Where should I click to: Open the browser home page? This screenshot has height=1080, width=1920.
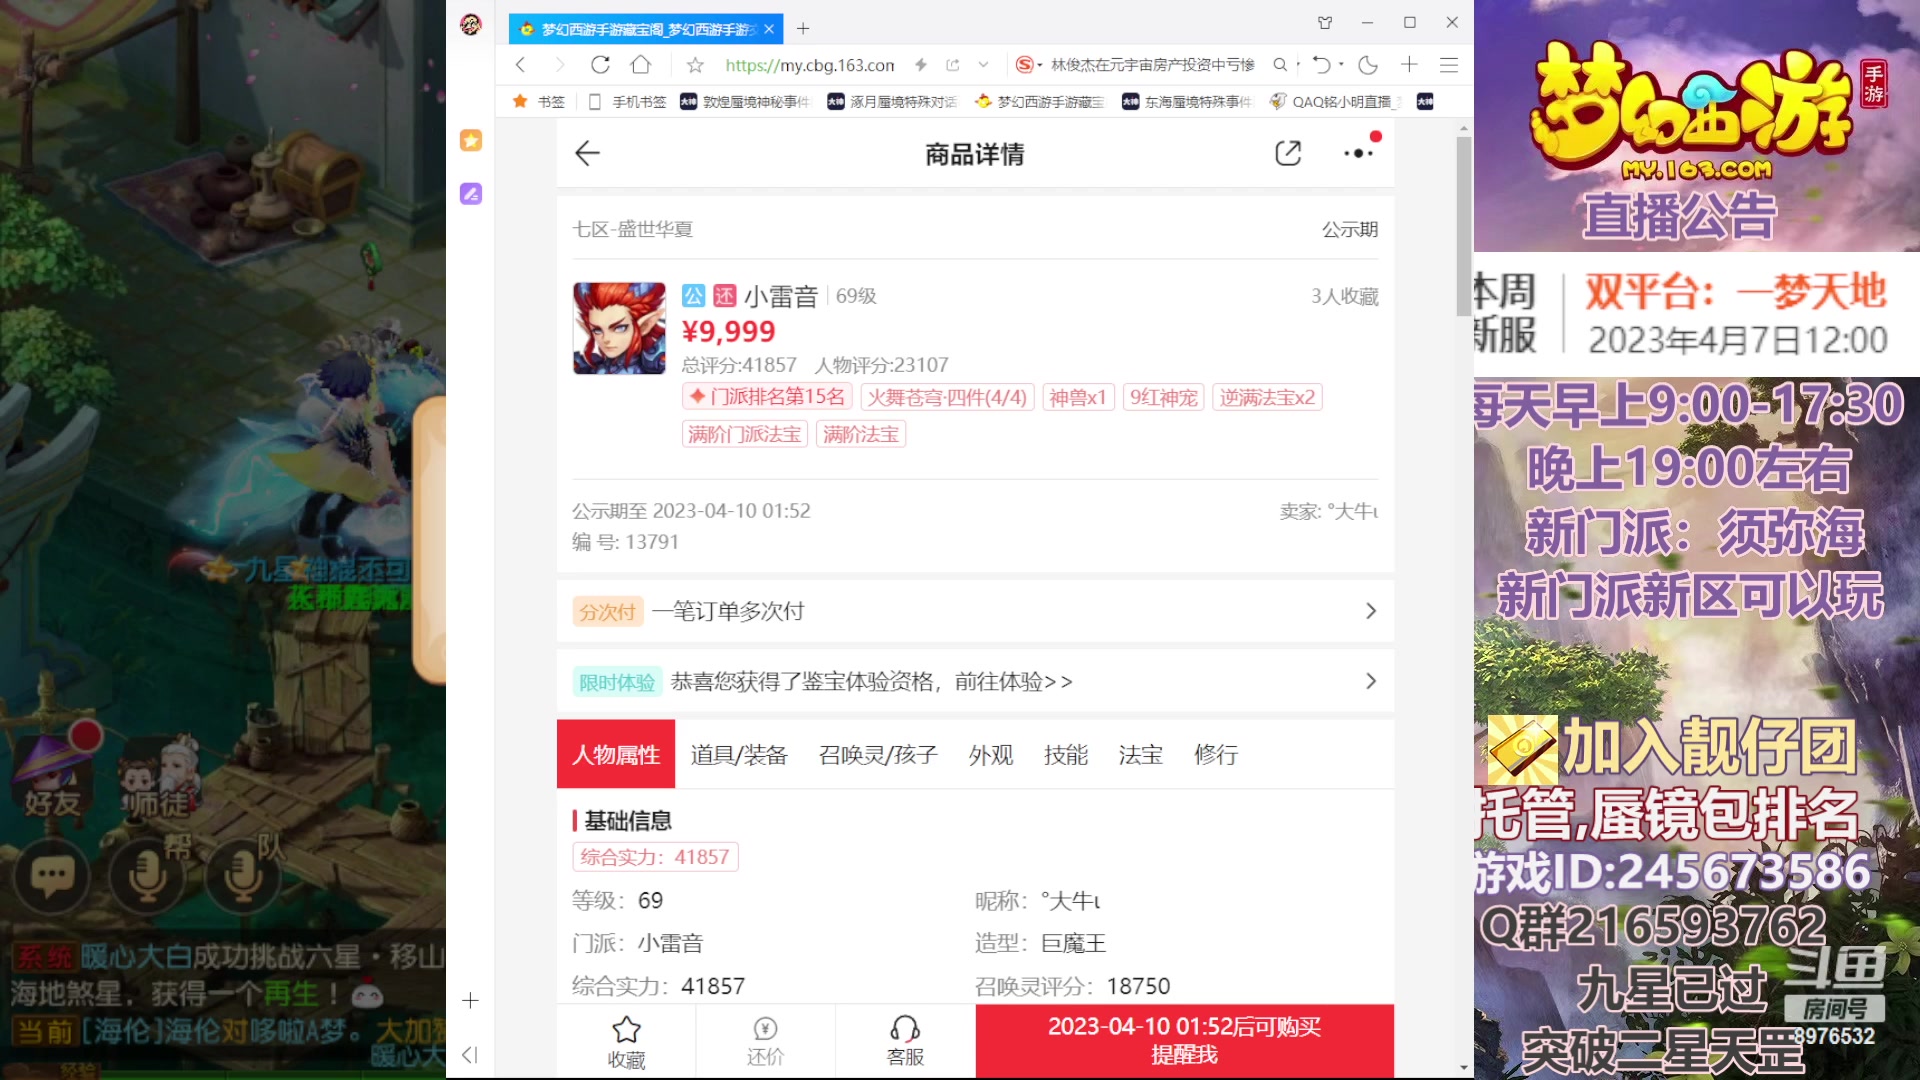pos(641,65)
